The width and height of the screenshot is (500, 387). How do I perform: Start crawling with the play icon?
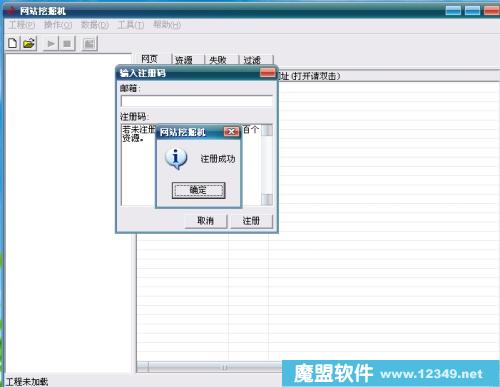pos(51,44)
